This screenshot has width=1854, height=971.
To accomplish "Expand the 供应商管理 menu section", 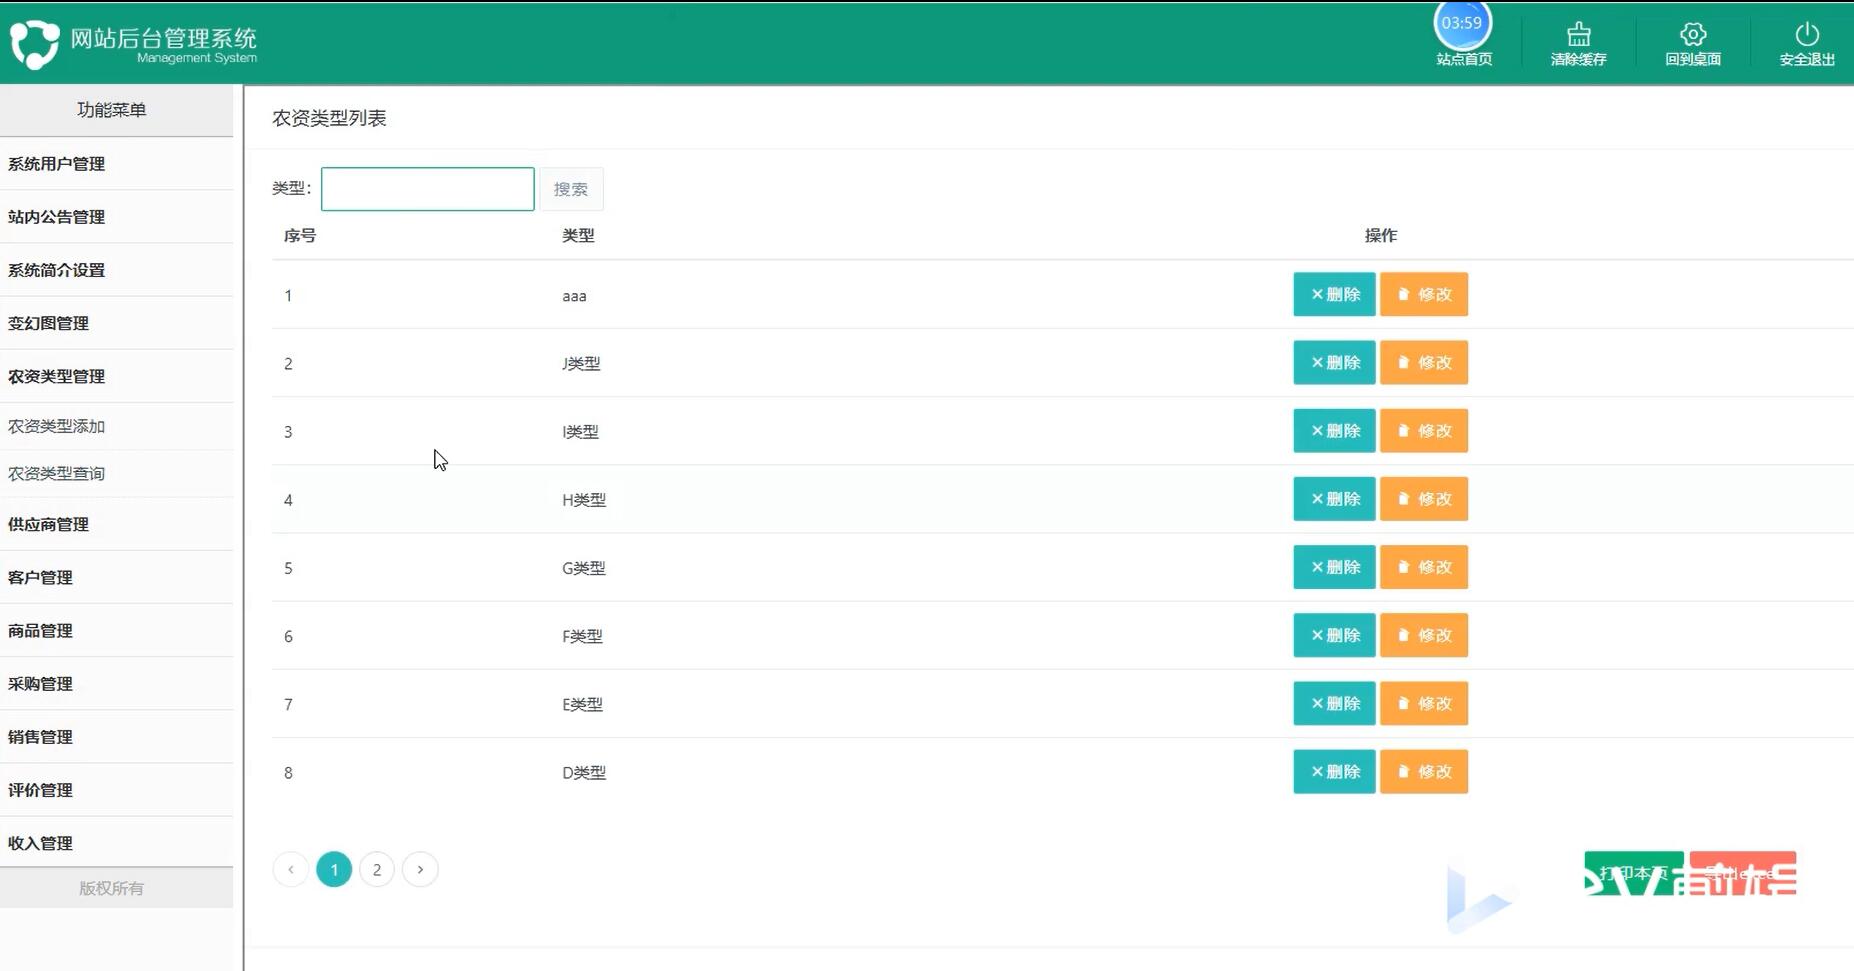I will (49, 525).
